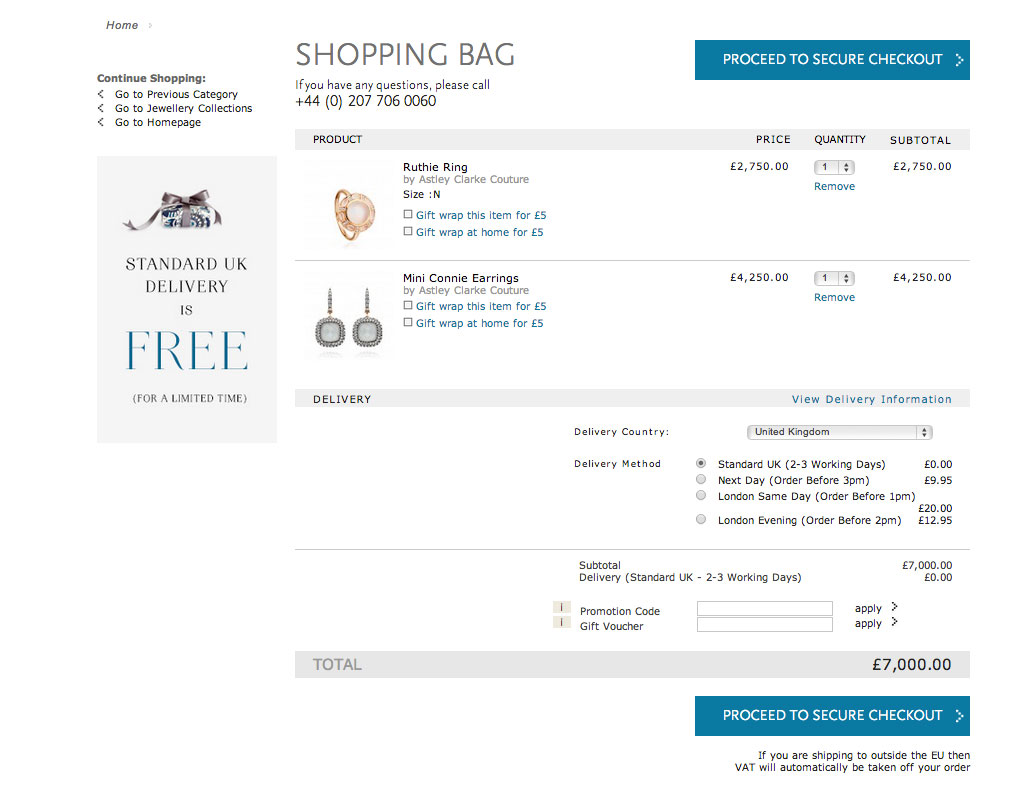
Task: Go to Home breadcrumb link
Action: (122, 25)
